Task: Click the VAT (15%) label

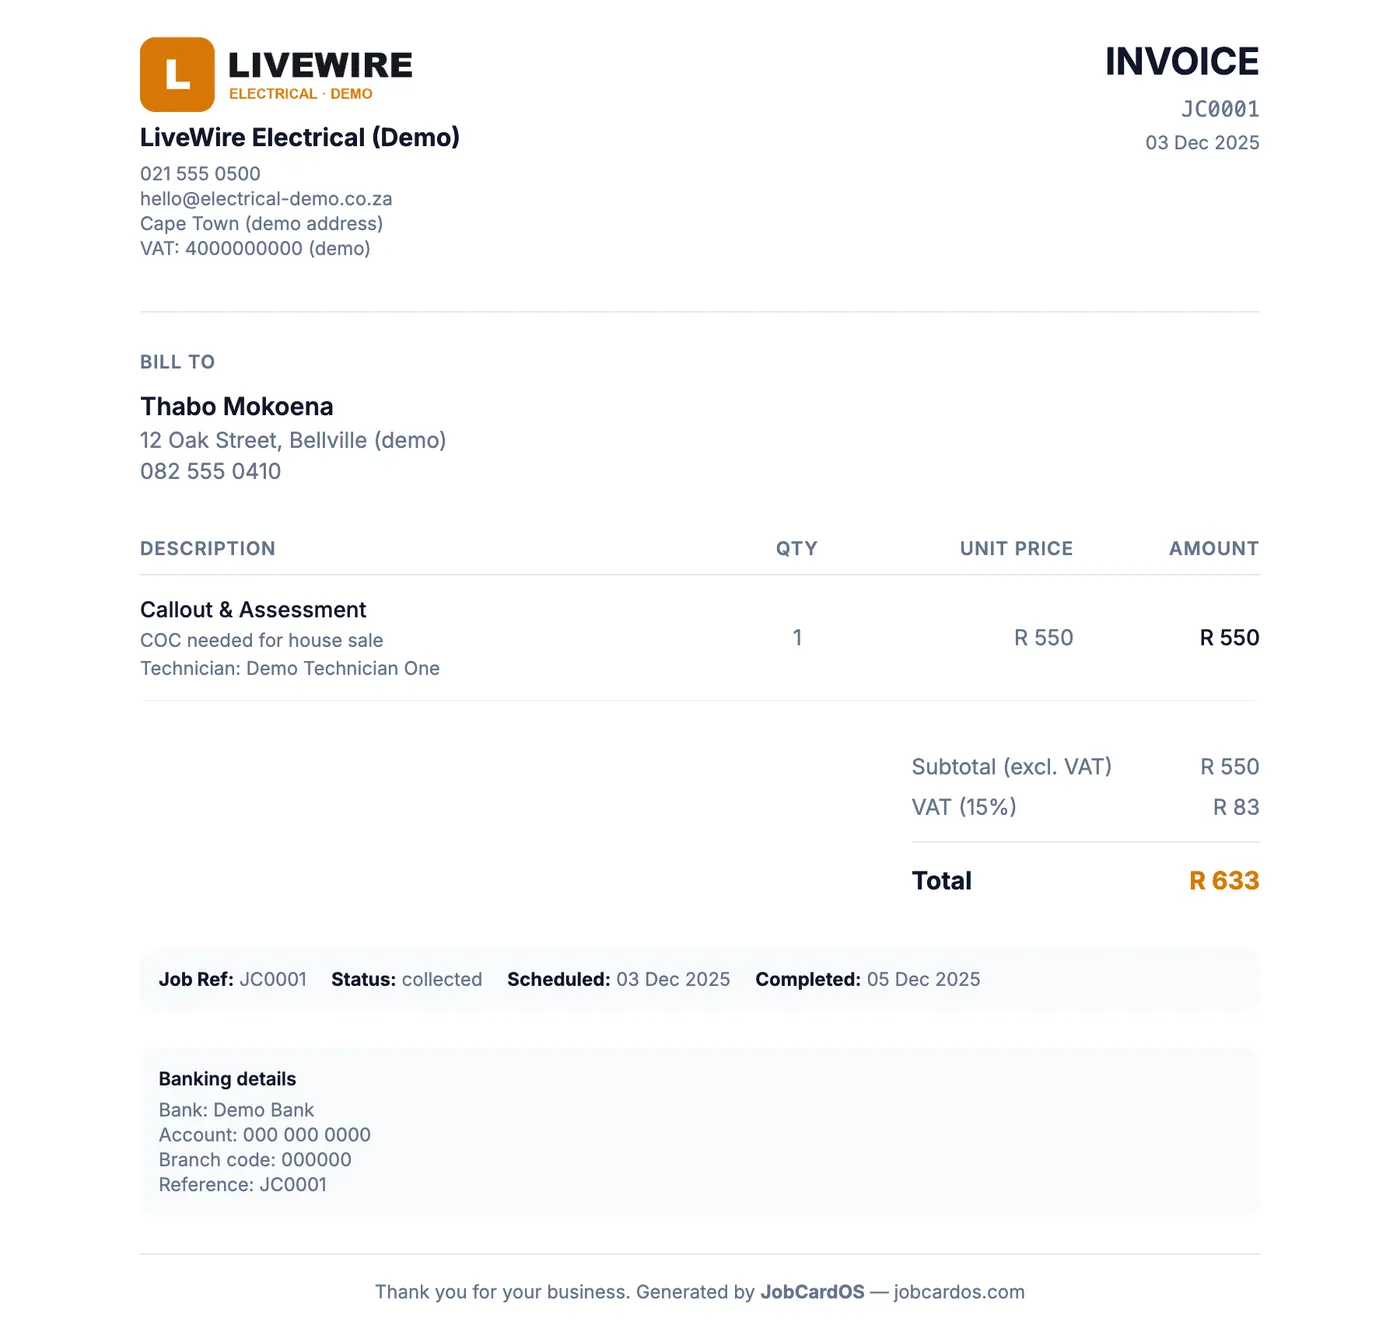Action: pyautogui.click(x=964, y=807)
